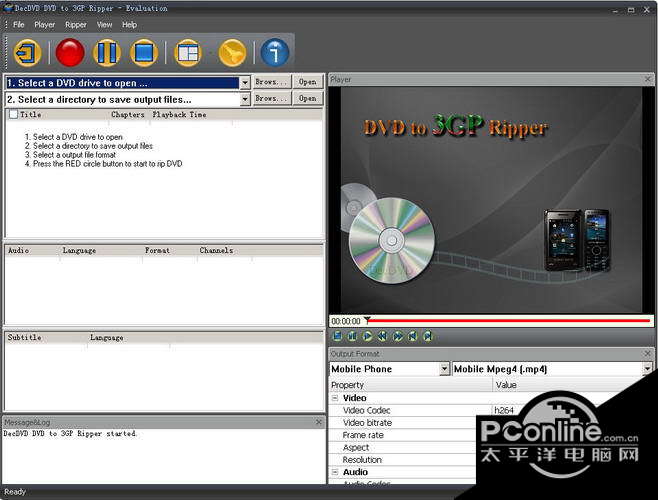658x500 pixels.
Task: Open the output directory dropdown arrow
Action: pyautogui.click(x=245, y=99)
